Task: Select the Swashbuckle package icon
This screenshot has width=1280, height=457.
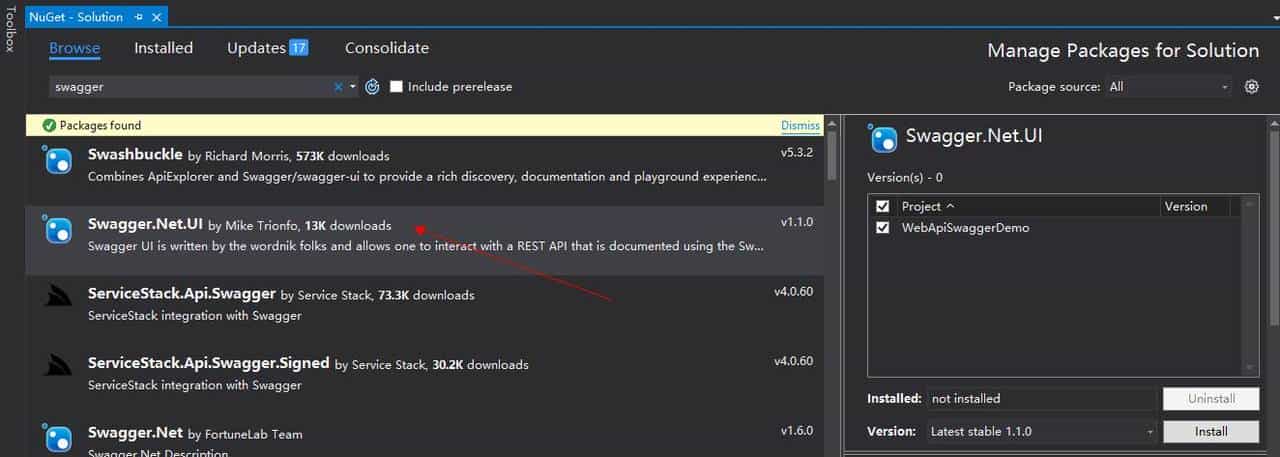Action: [57, 160]
